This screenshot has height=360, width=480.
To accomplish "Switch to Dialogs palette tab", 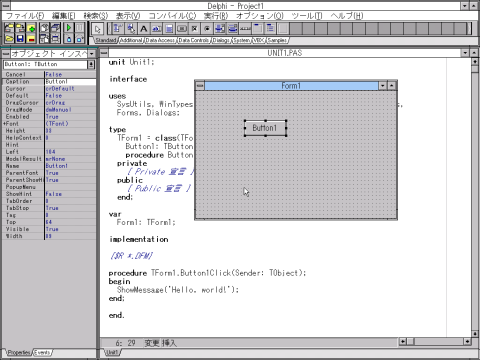I will coord(221,40).
